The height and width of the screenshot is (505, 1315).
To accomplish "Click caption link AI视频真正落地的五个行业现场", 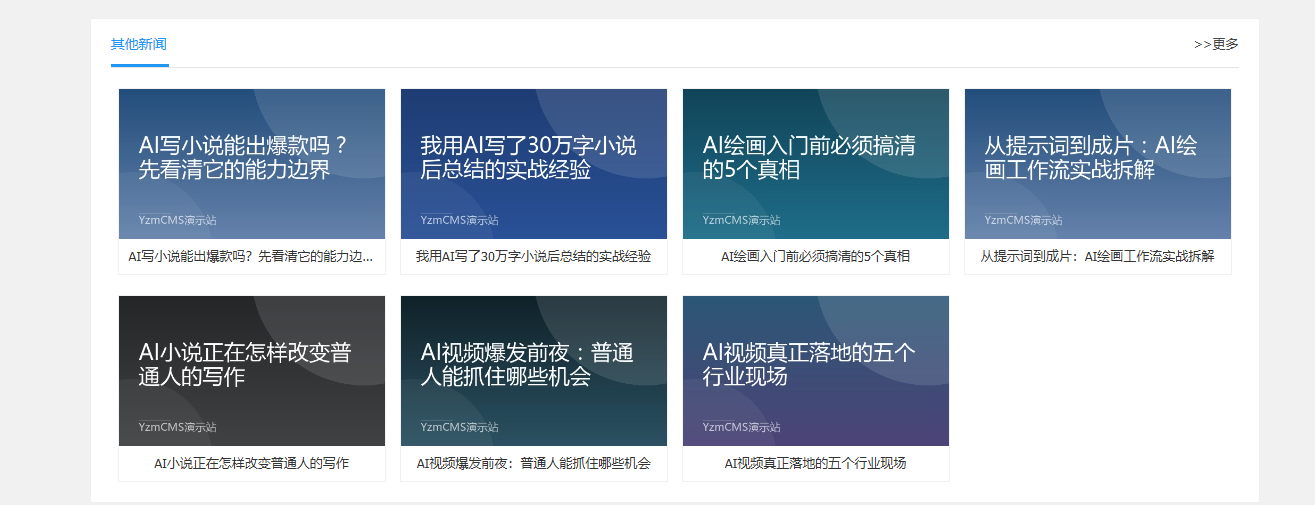I will [x=816, y=464].
